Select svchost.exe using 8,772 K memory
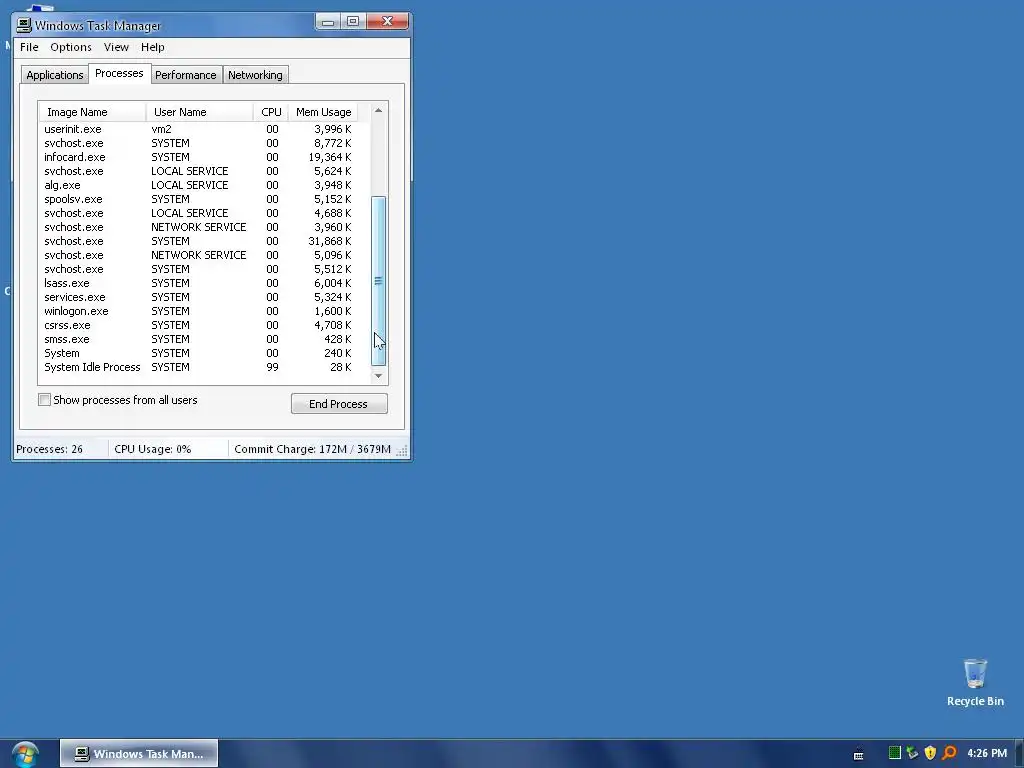Screen dimensions: 1024x768 [198, 143]
